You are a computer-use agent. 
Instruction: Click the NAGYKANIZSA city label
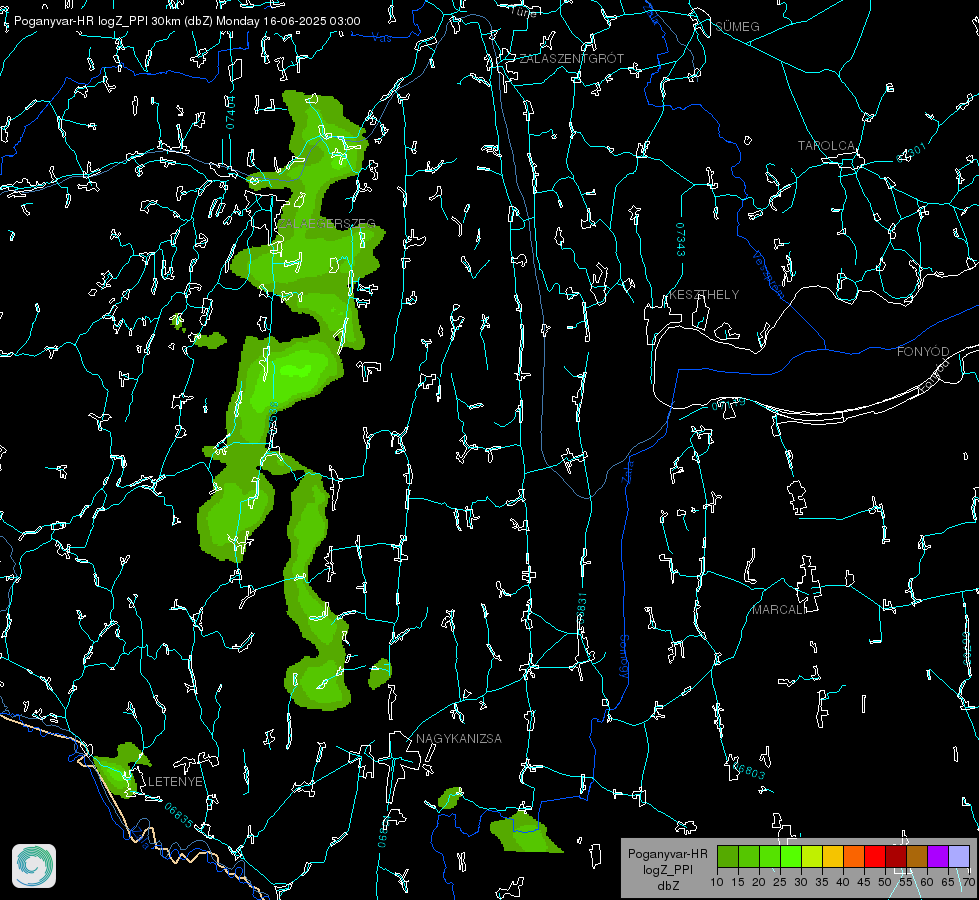point(459,738)
